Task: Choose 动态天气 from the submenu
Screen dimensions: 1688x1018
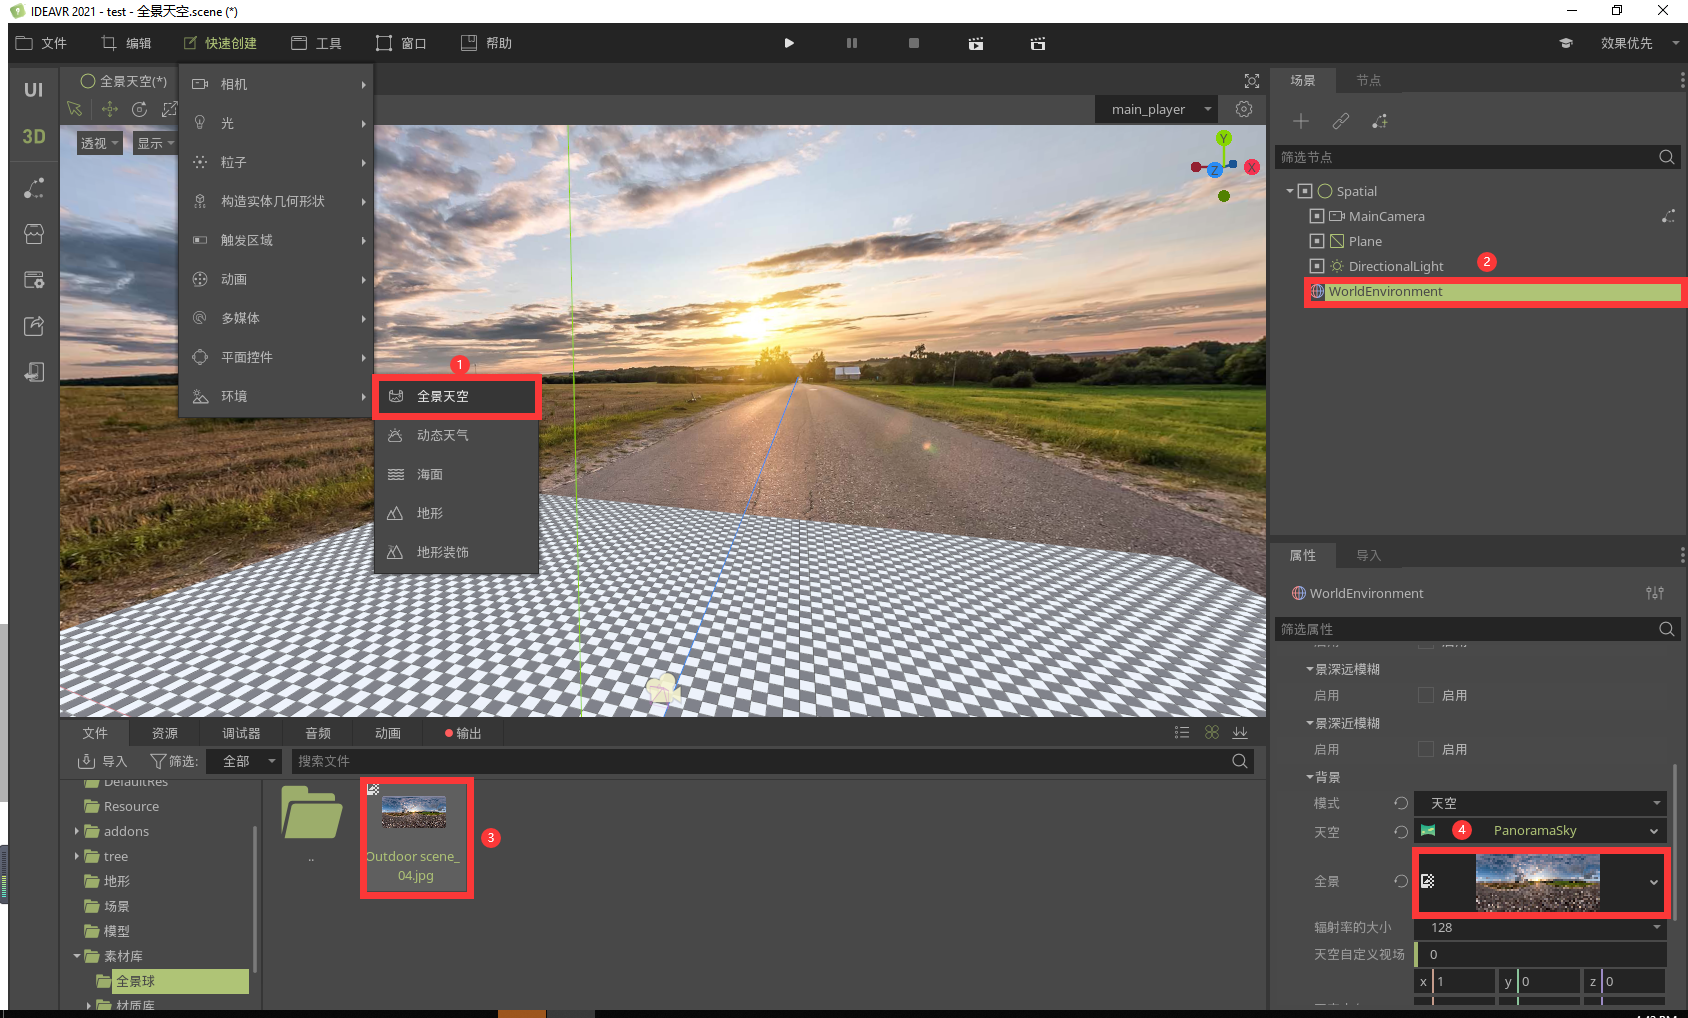Action: pos(456,435)
